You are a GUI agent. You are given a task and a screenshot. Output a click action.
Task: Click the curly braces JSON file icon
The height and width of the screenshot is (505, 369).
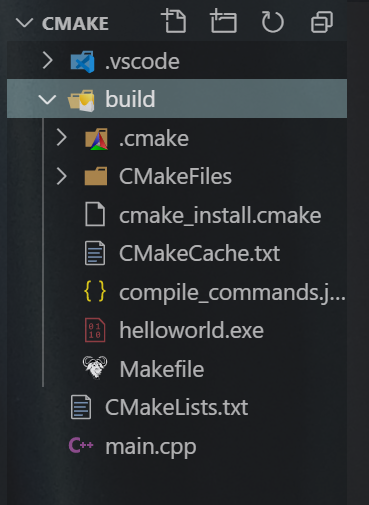(x=95, y=291)
